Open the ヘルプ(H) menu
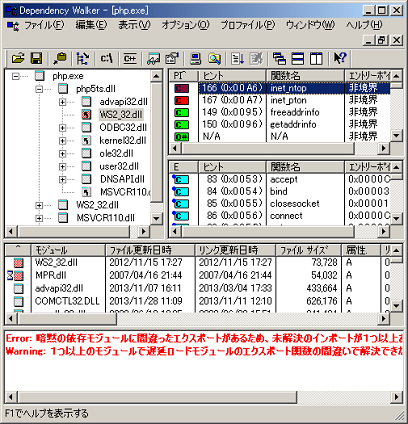 364,25
